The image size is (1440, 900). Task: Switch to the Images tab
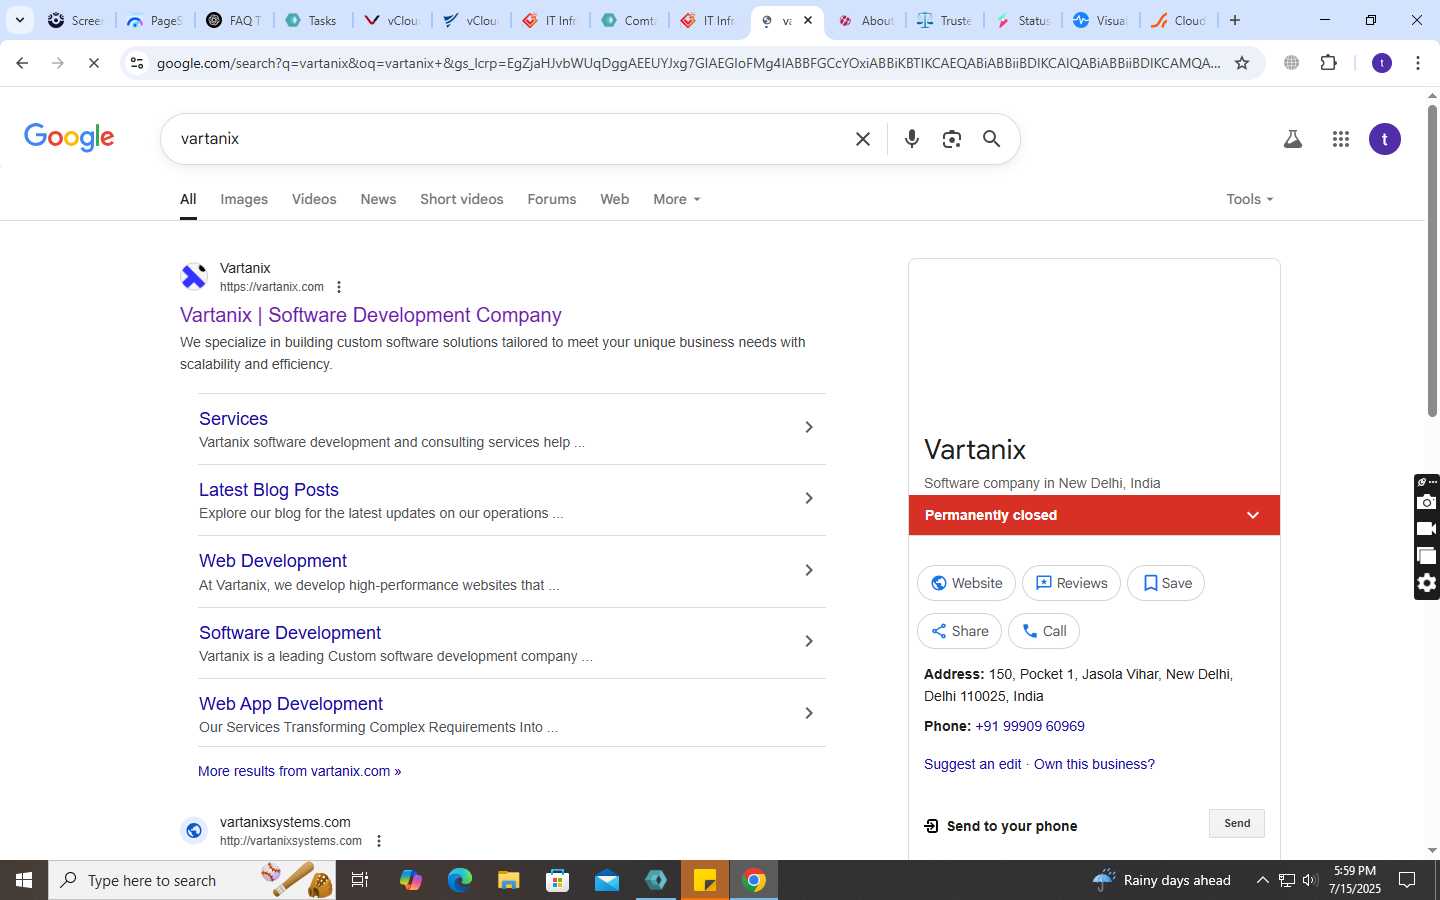pyautogui.click(x=244, y=199)
